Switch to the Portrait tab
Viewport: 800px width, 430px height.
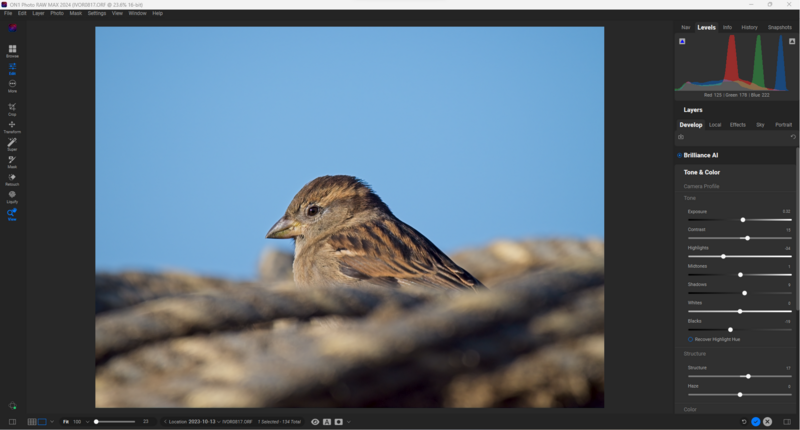click(783, 125)
